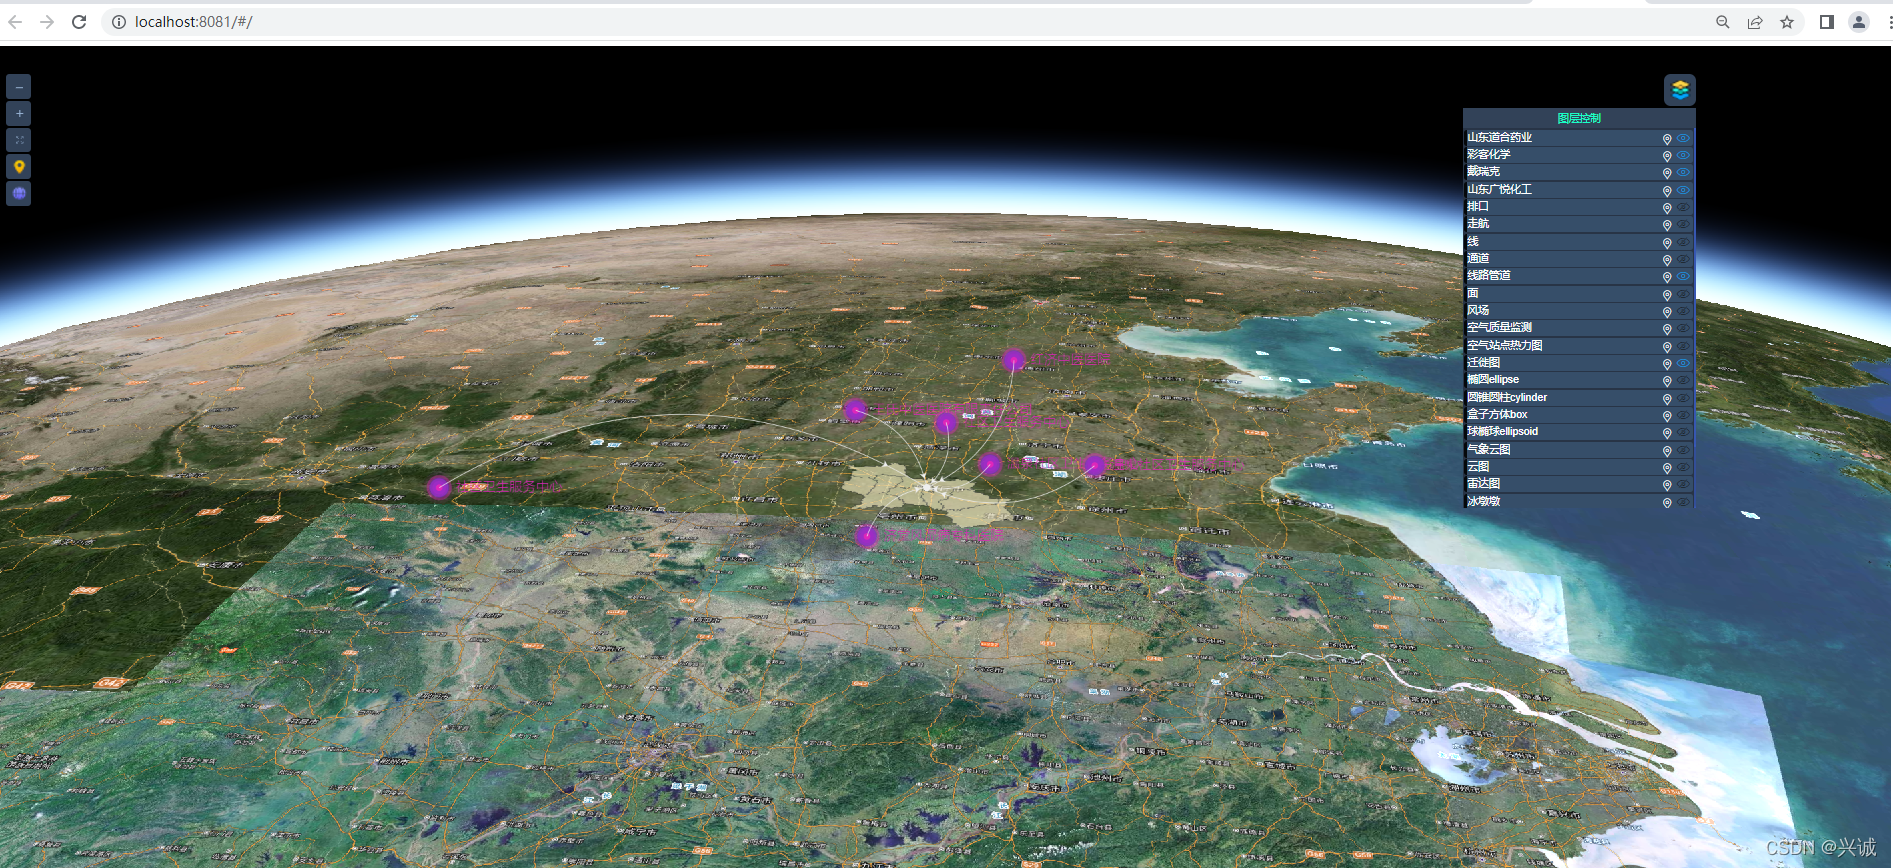The image size is (1893, 868).
Task: Show the 排口 layer with eye icon
Action: [x=1684, y=207]
